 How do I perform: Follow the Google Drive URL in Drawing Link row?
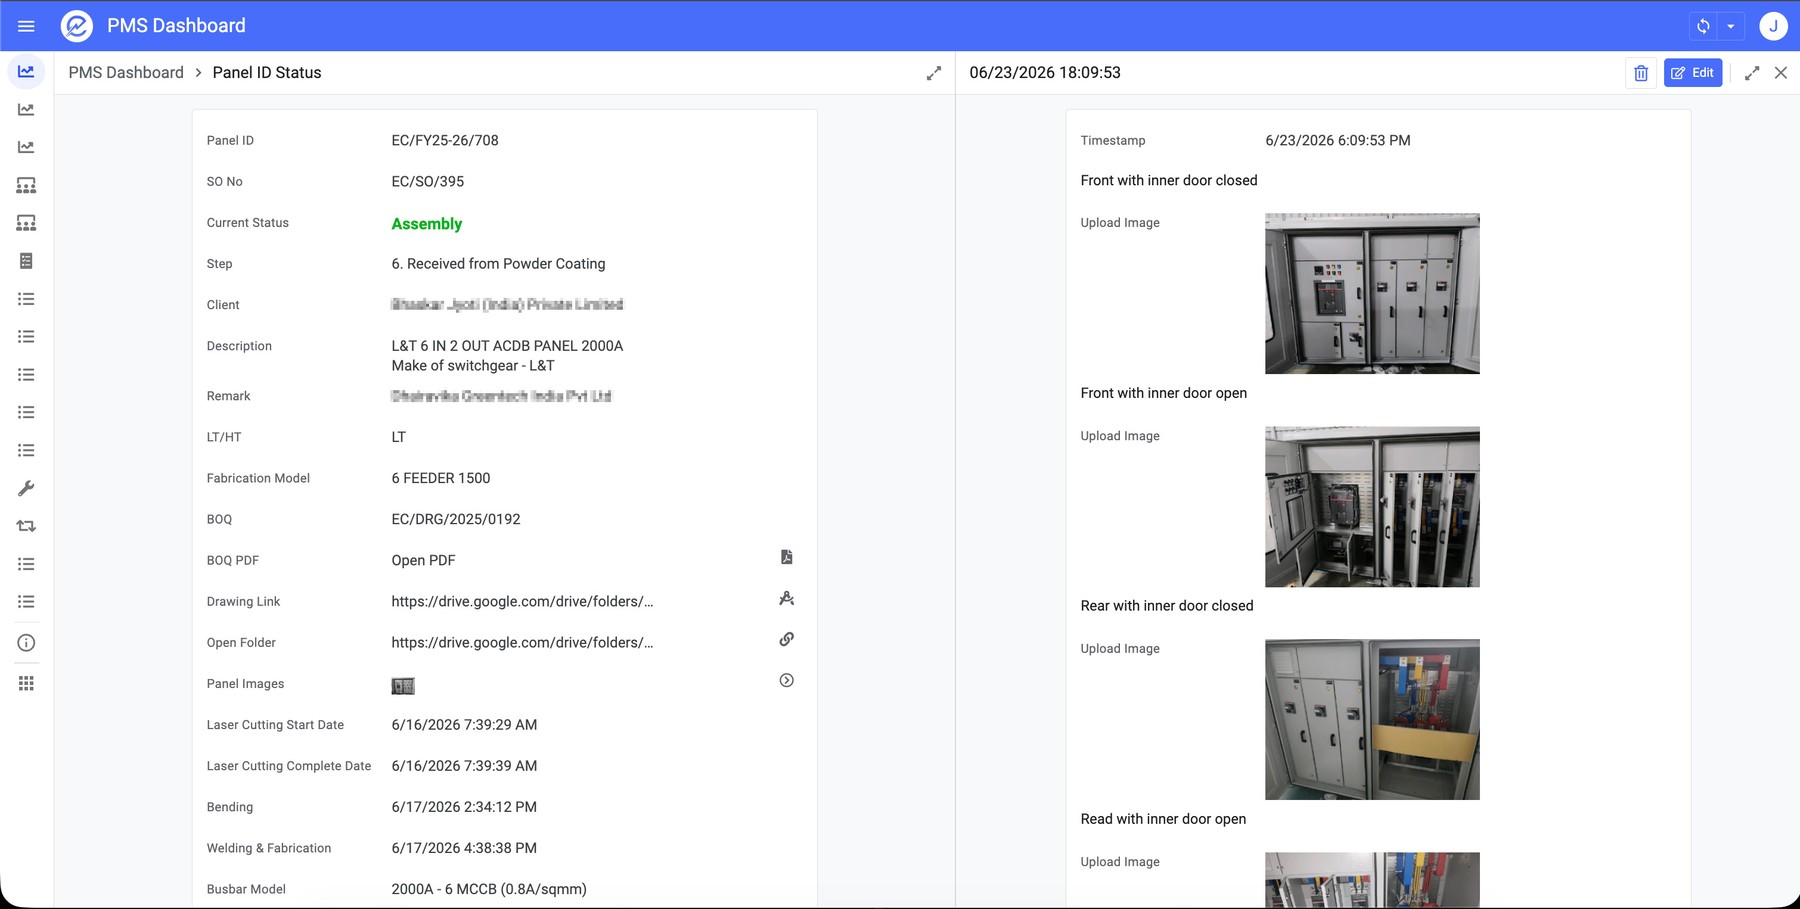tap(522, 602)
